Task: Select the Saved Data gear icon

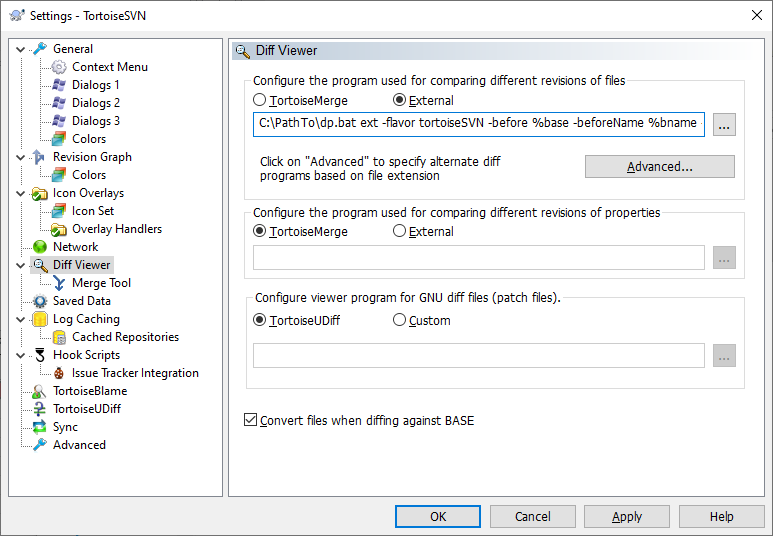Action: pos(40,301)
